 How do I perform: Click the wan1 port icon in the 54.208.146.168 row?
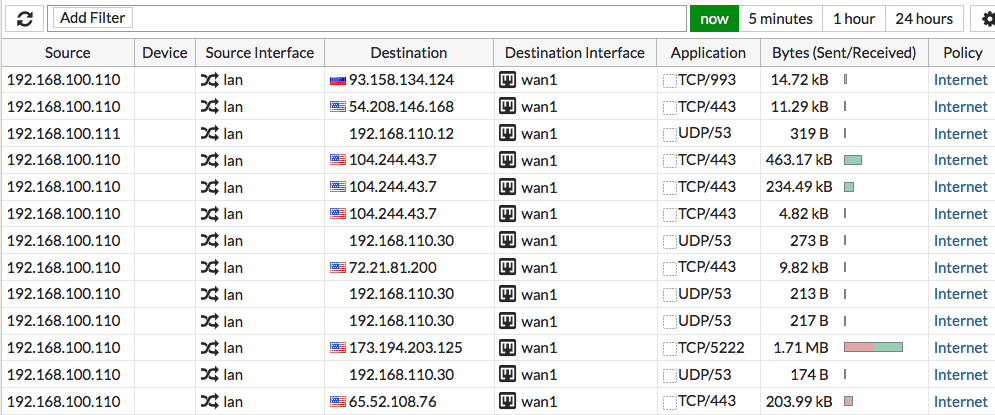click(507, 107)
